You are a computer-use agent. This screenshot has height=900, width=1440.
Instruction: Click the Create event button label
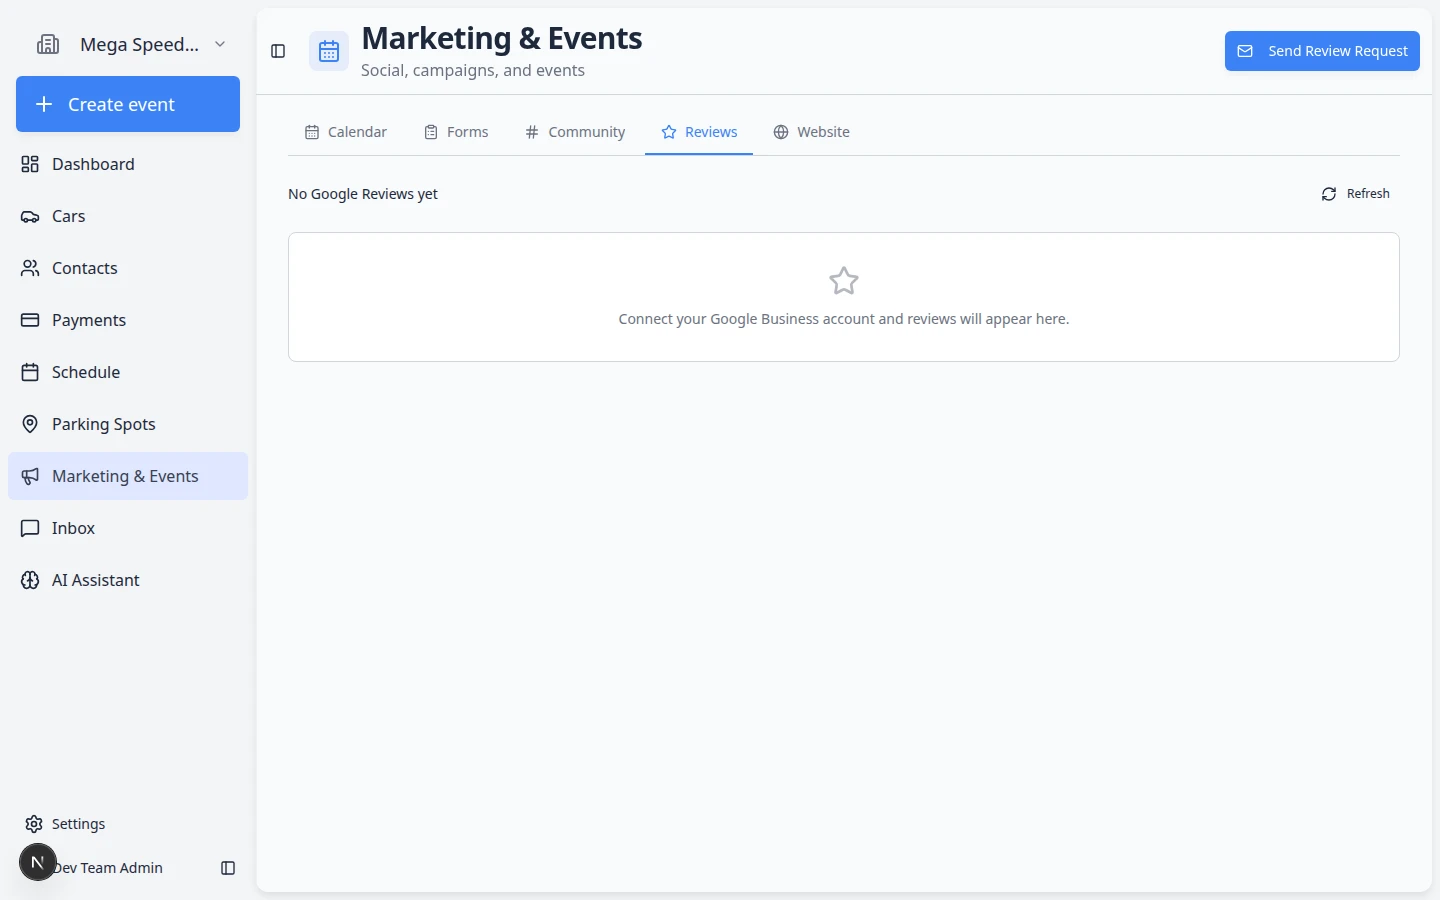tap(121, 104)
